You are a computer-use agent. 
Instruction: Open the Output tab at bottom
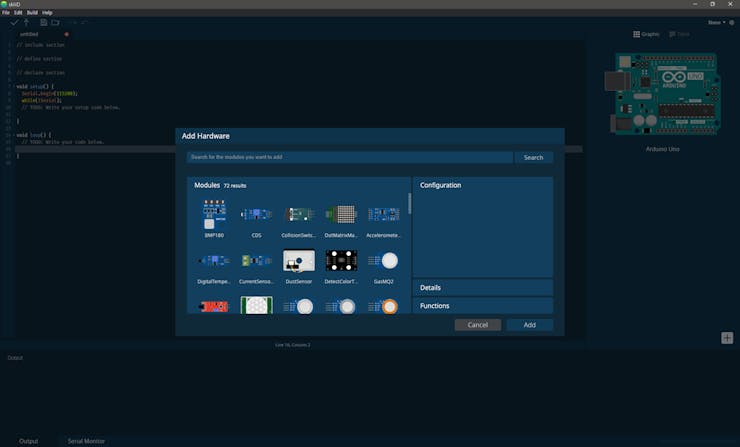(28, 441)
